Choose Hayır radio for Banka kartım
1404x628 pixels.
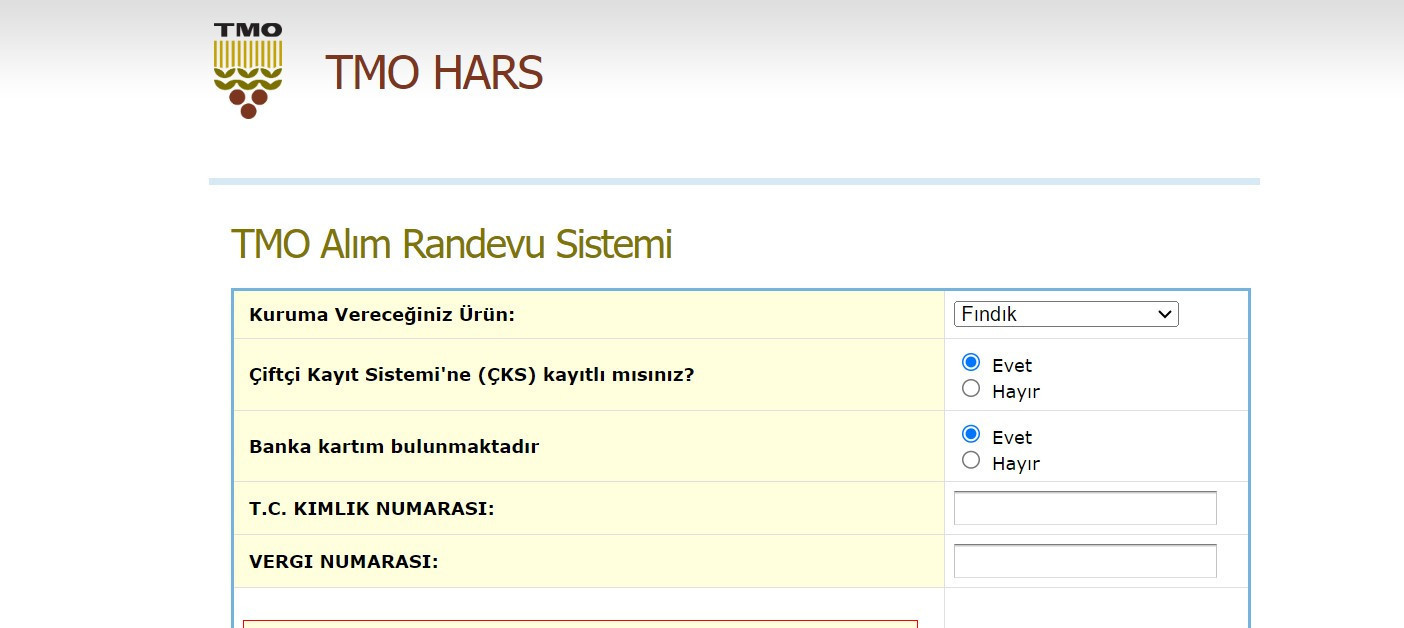point(970,461)
